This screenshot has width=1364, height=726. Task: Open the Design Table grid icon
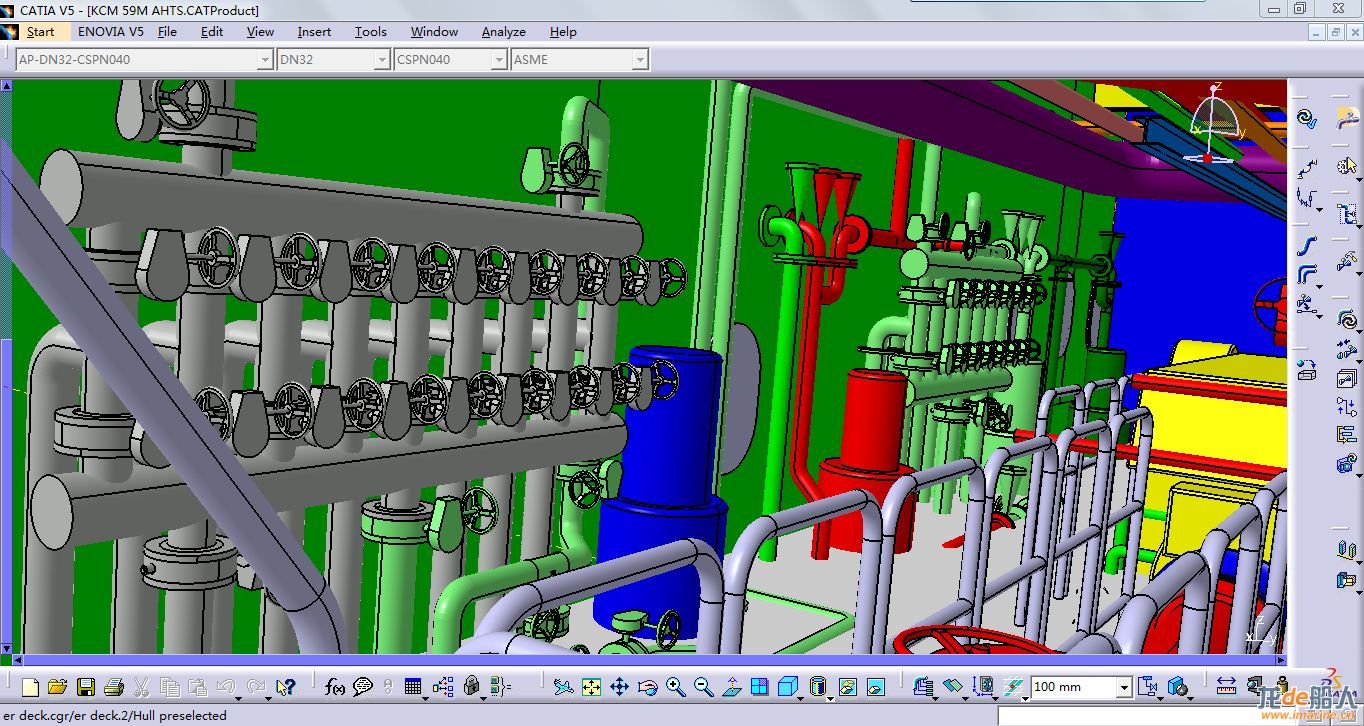coord(413,687)
